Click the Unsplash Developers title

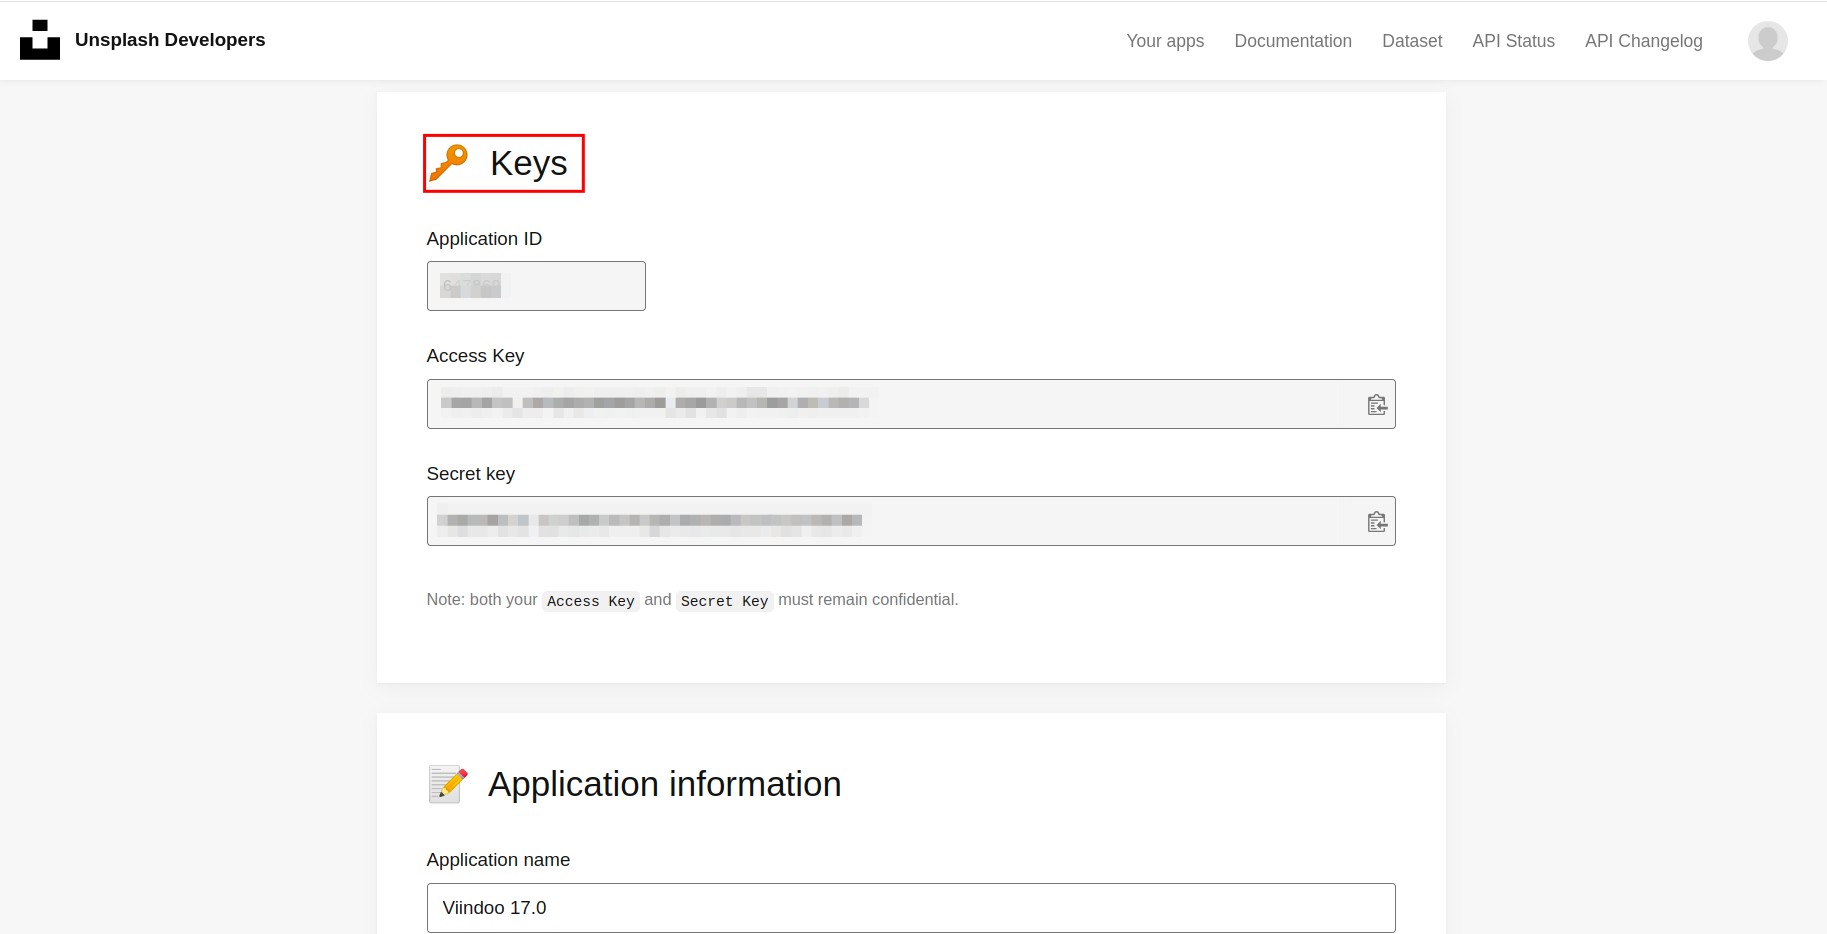point(170,40)
